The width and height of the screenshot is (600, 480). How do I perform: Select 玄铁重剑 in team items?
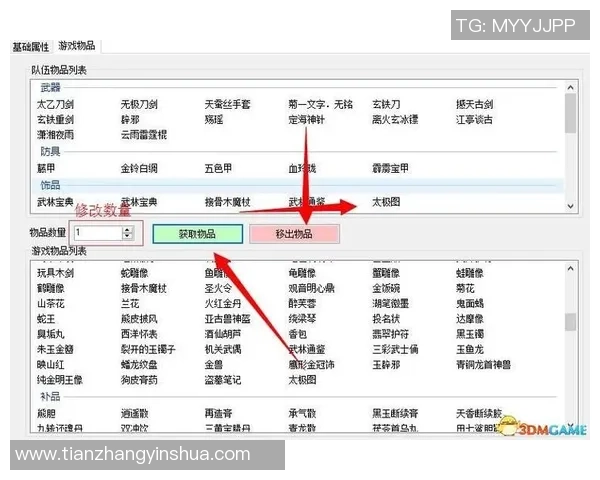[55, 120]
